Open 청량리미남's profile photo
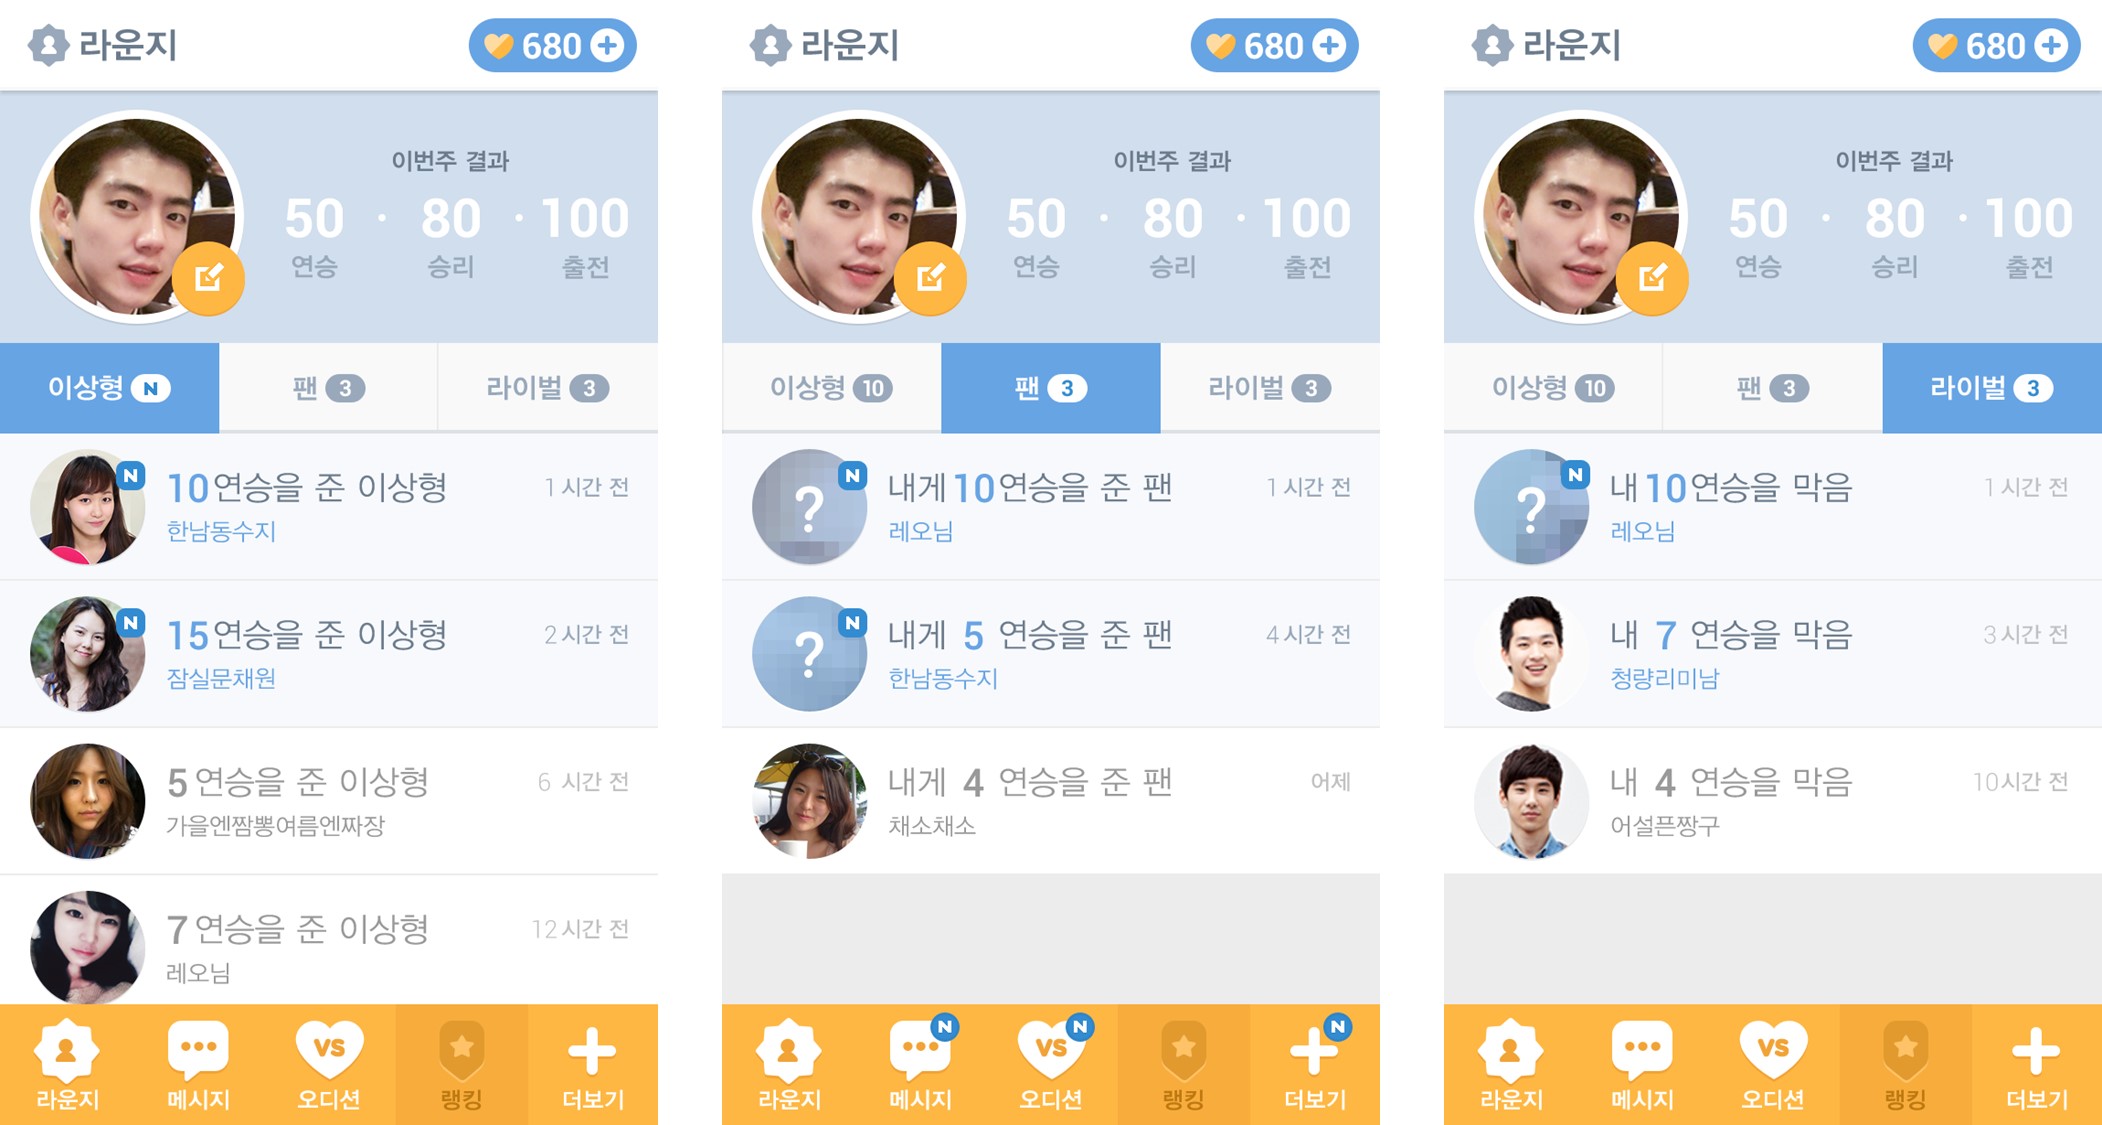 pyautogui.click(x=1531, y=654)
